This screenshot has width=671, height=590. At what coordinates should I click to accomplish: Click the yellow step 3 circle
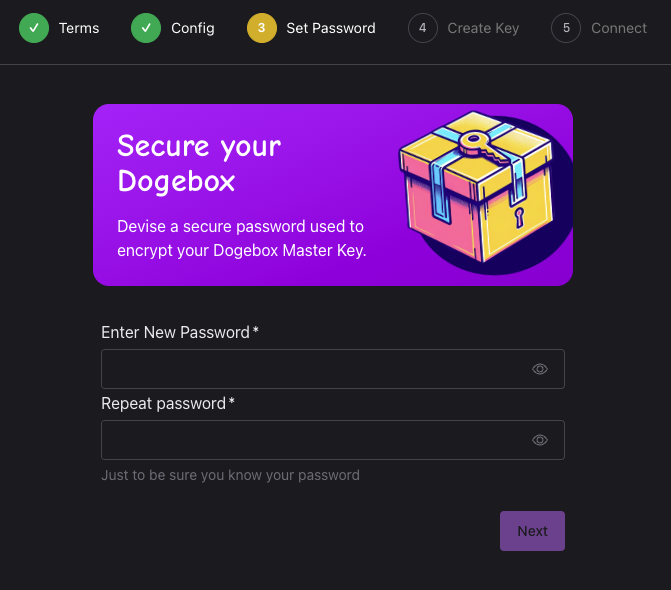261,28
